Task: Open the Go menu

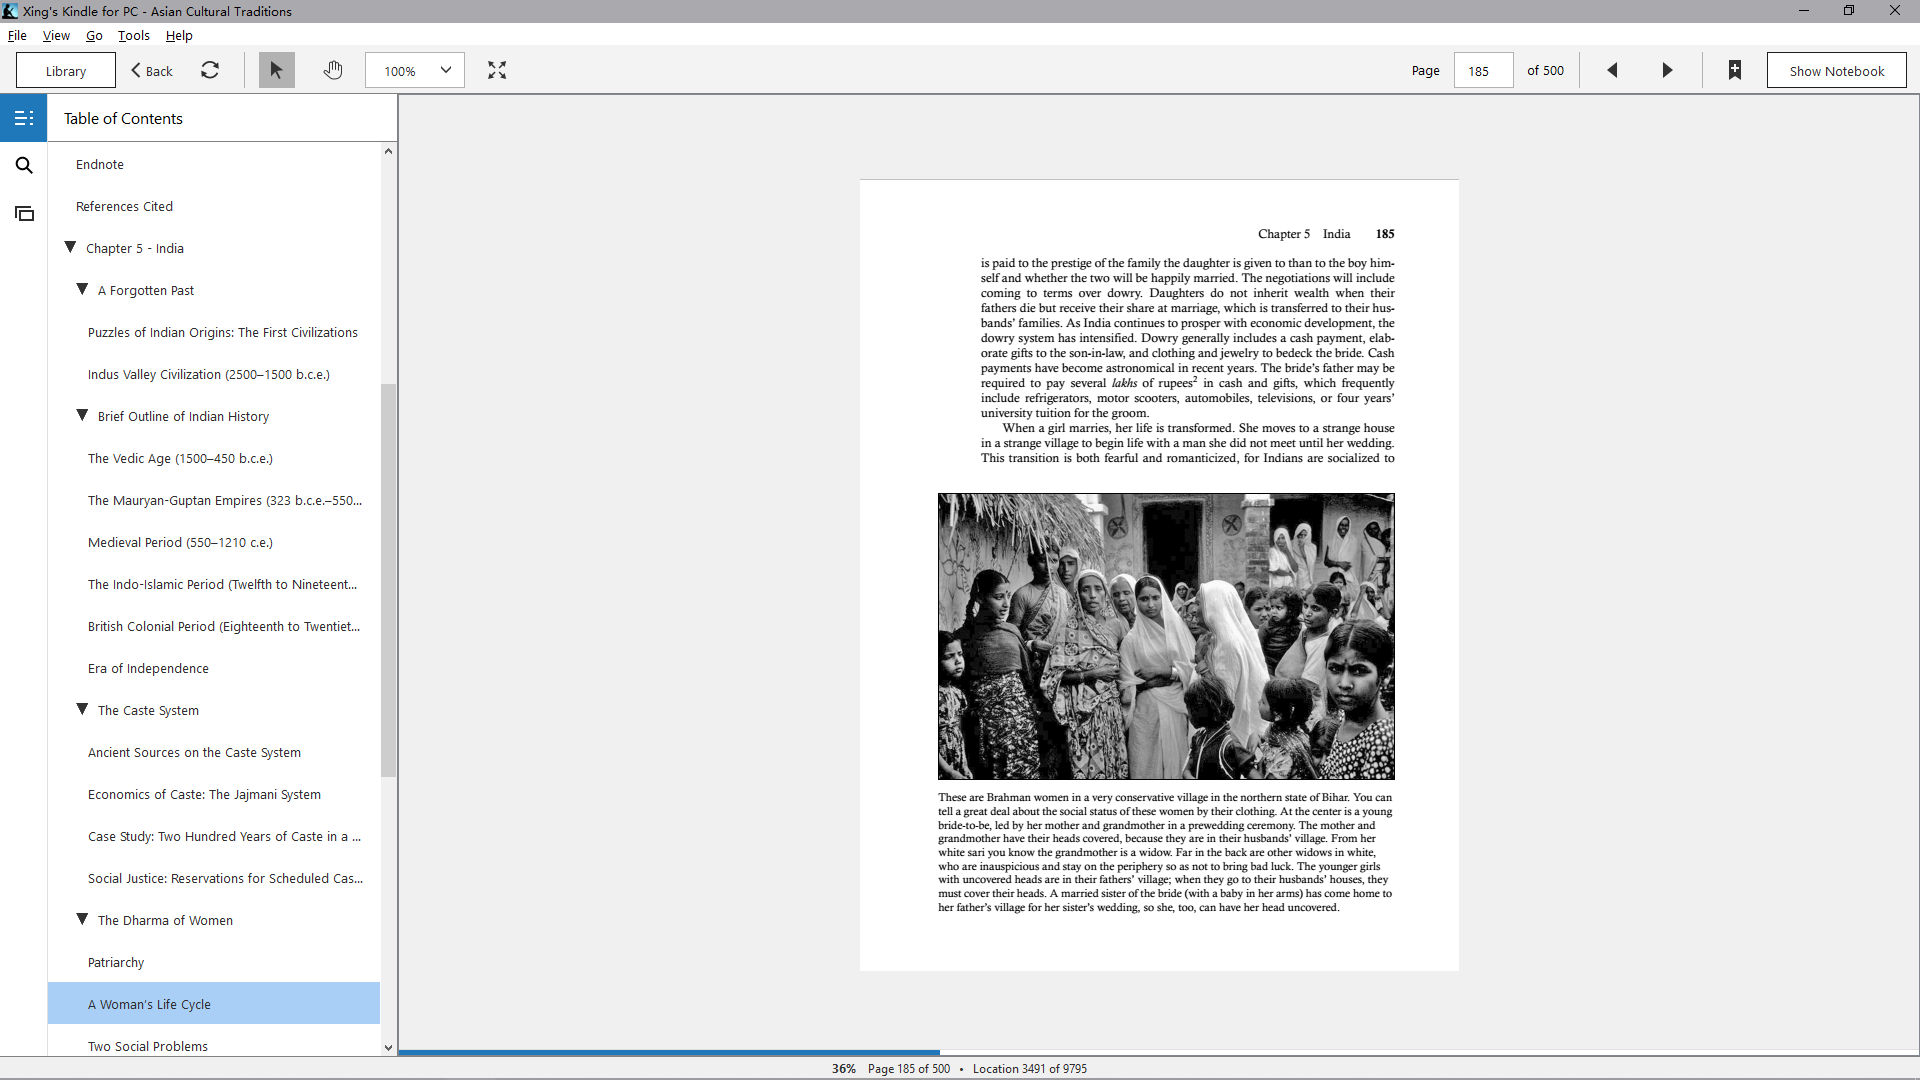Action: [x=94, y=35]
